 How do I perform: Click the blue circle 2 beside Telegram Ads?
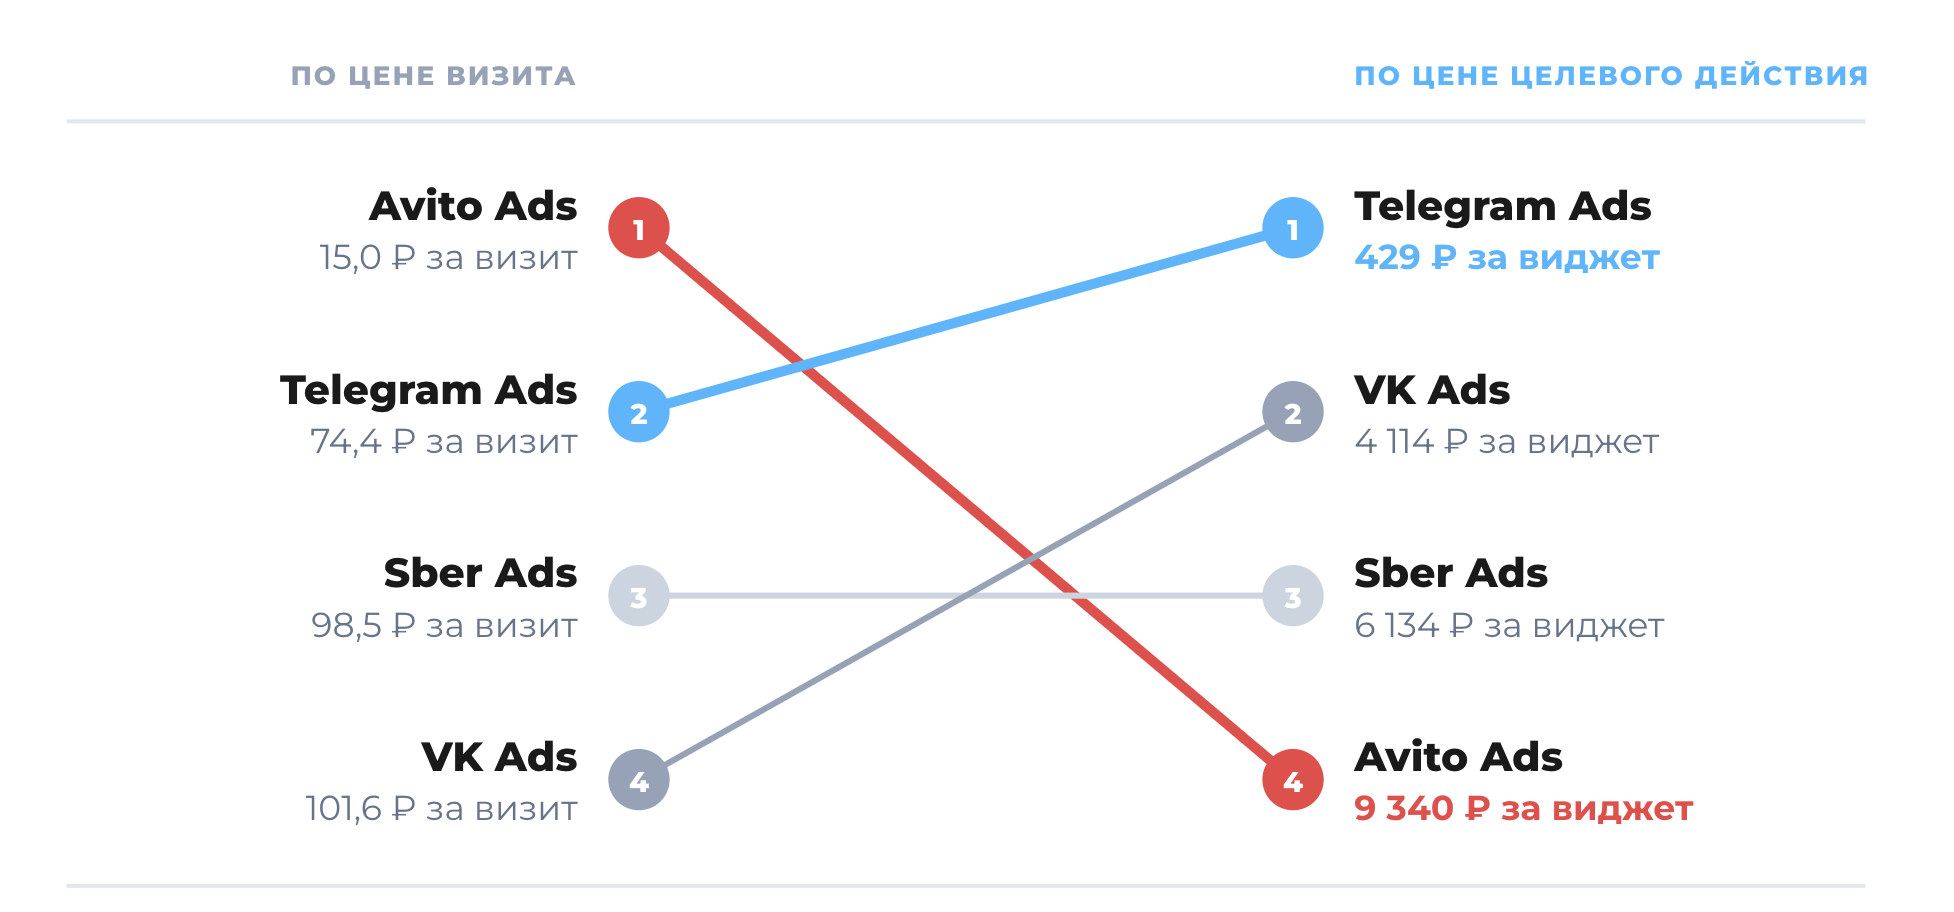tap(639, 412)
